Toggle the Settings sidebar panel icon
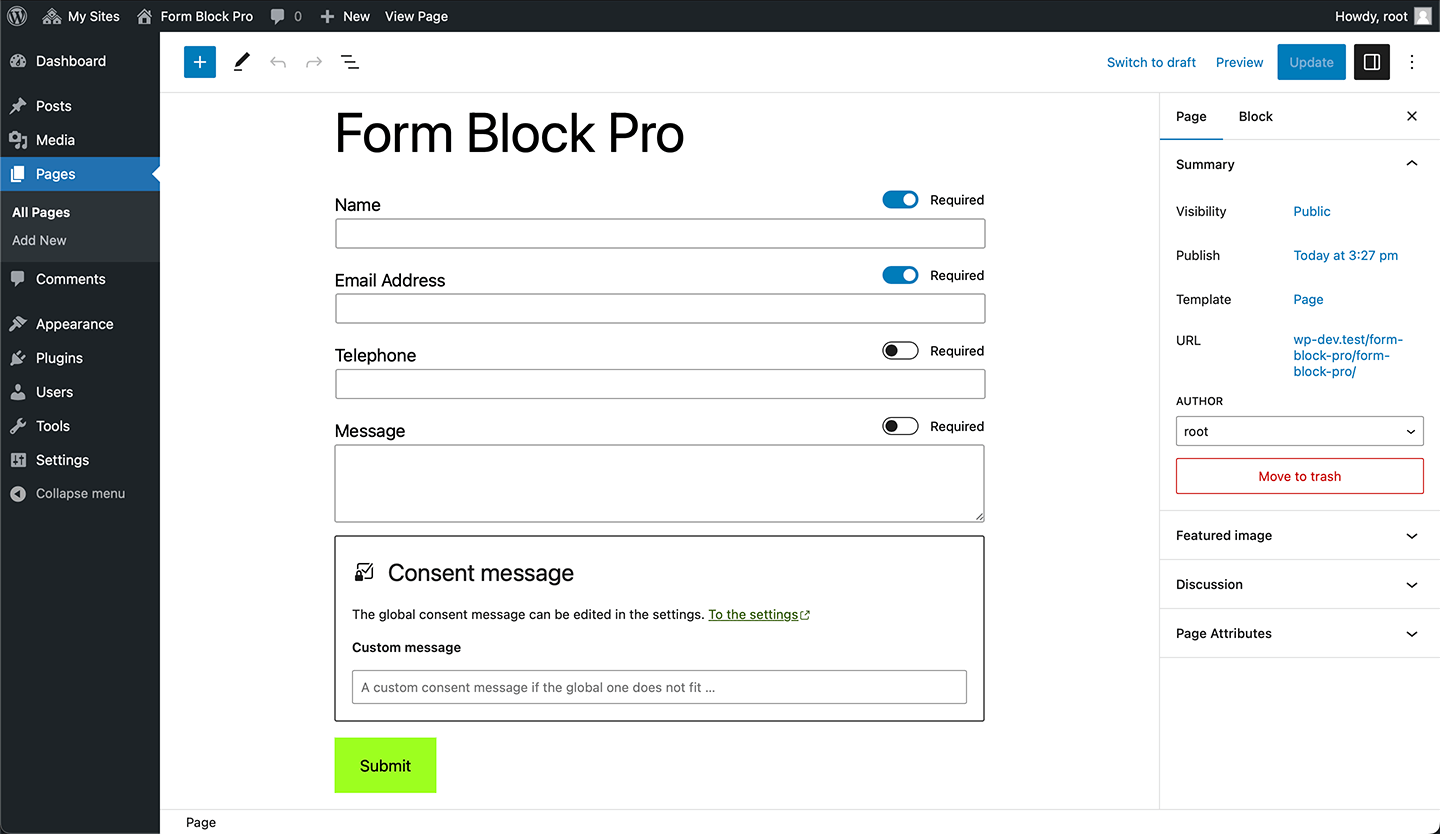The width and height of the screenshot is (1440, 834). 1371,62
